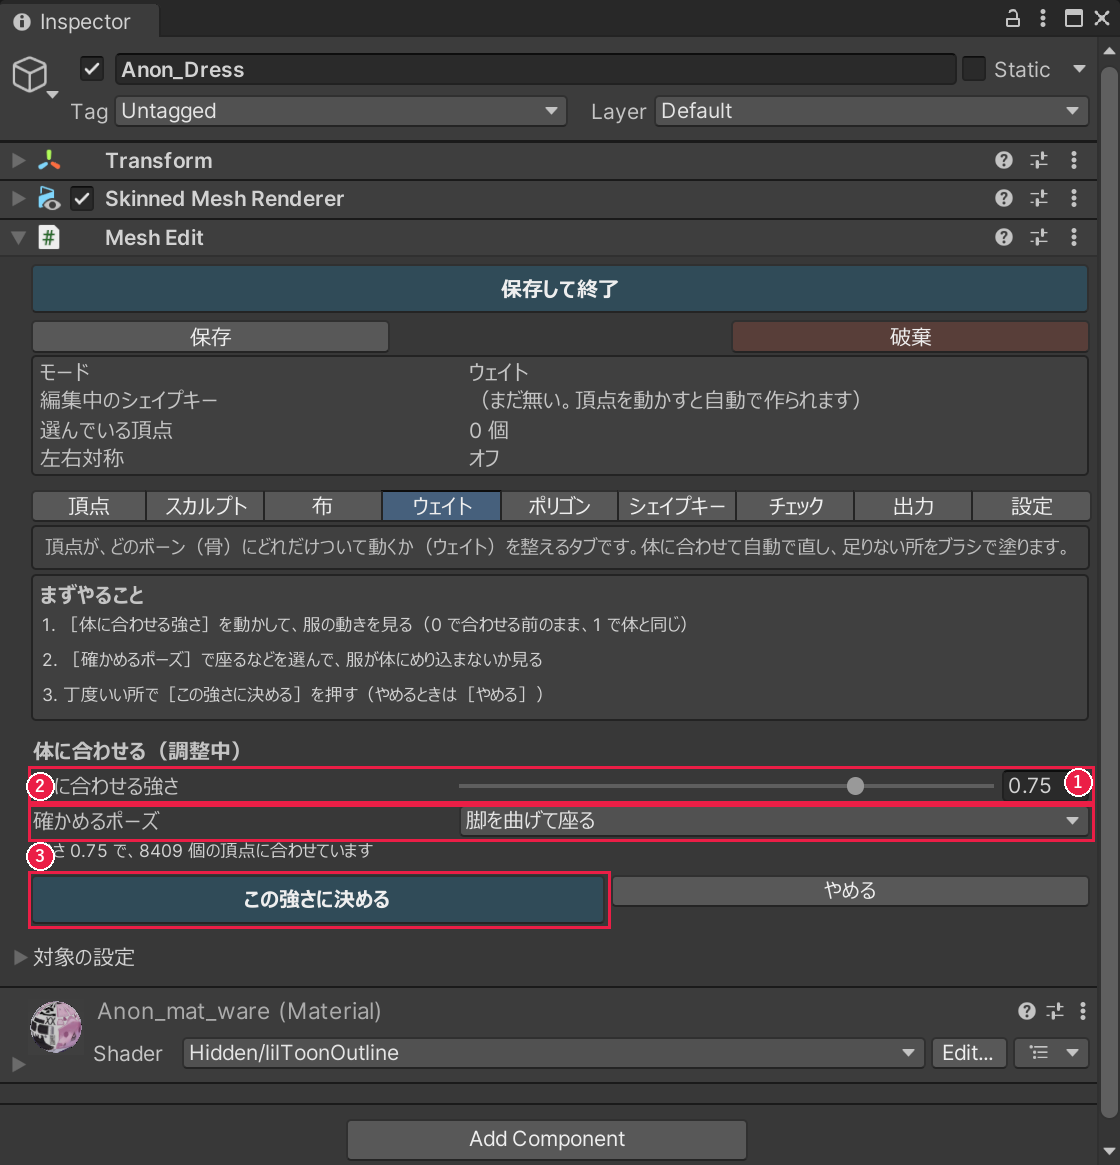The width and height of the screenshot is (1120, 1165).
Task: Collapse the Mesh Edit component
Action: pos(19,238)
